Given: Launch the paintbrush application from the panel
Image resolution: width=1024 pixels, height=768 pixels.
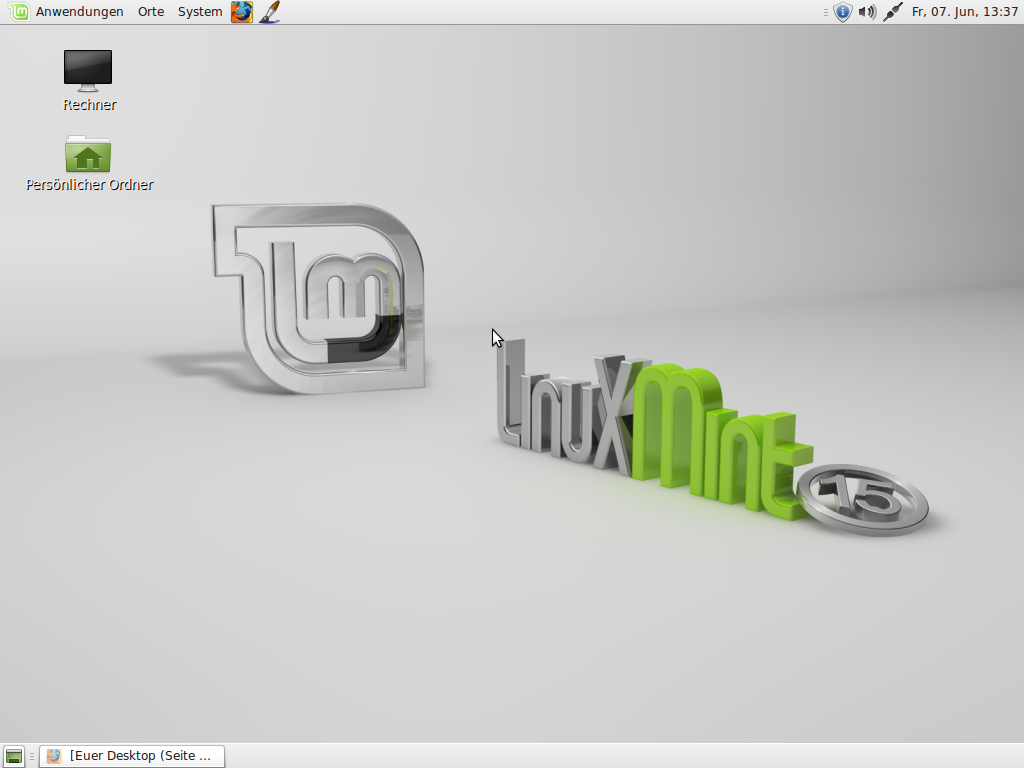Looking at the screenshot, I should coord(270,12).
